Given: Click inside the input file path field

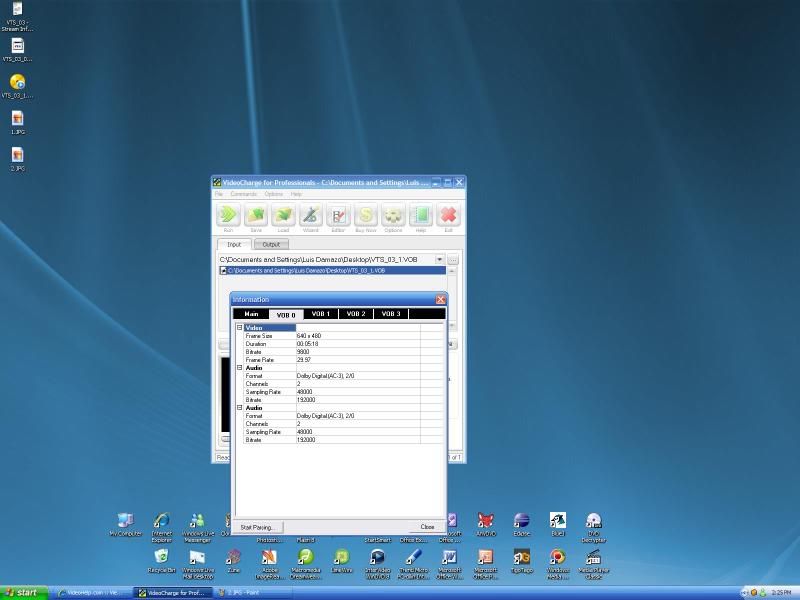Looking at the screenshot, I should (x=326, y=260).
